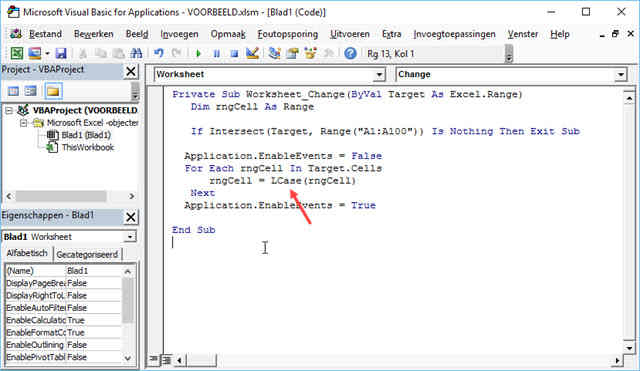
Task: Click the Undo arrow icon
Action: [159, 53]
